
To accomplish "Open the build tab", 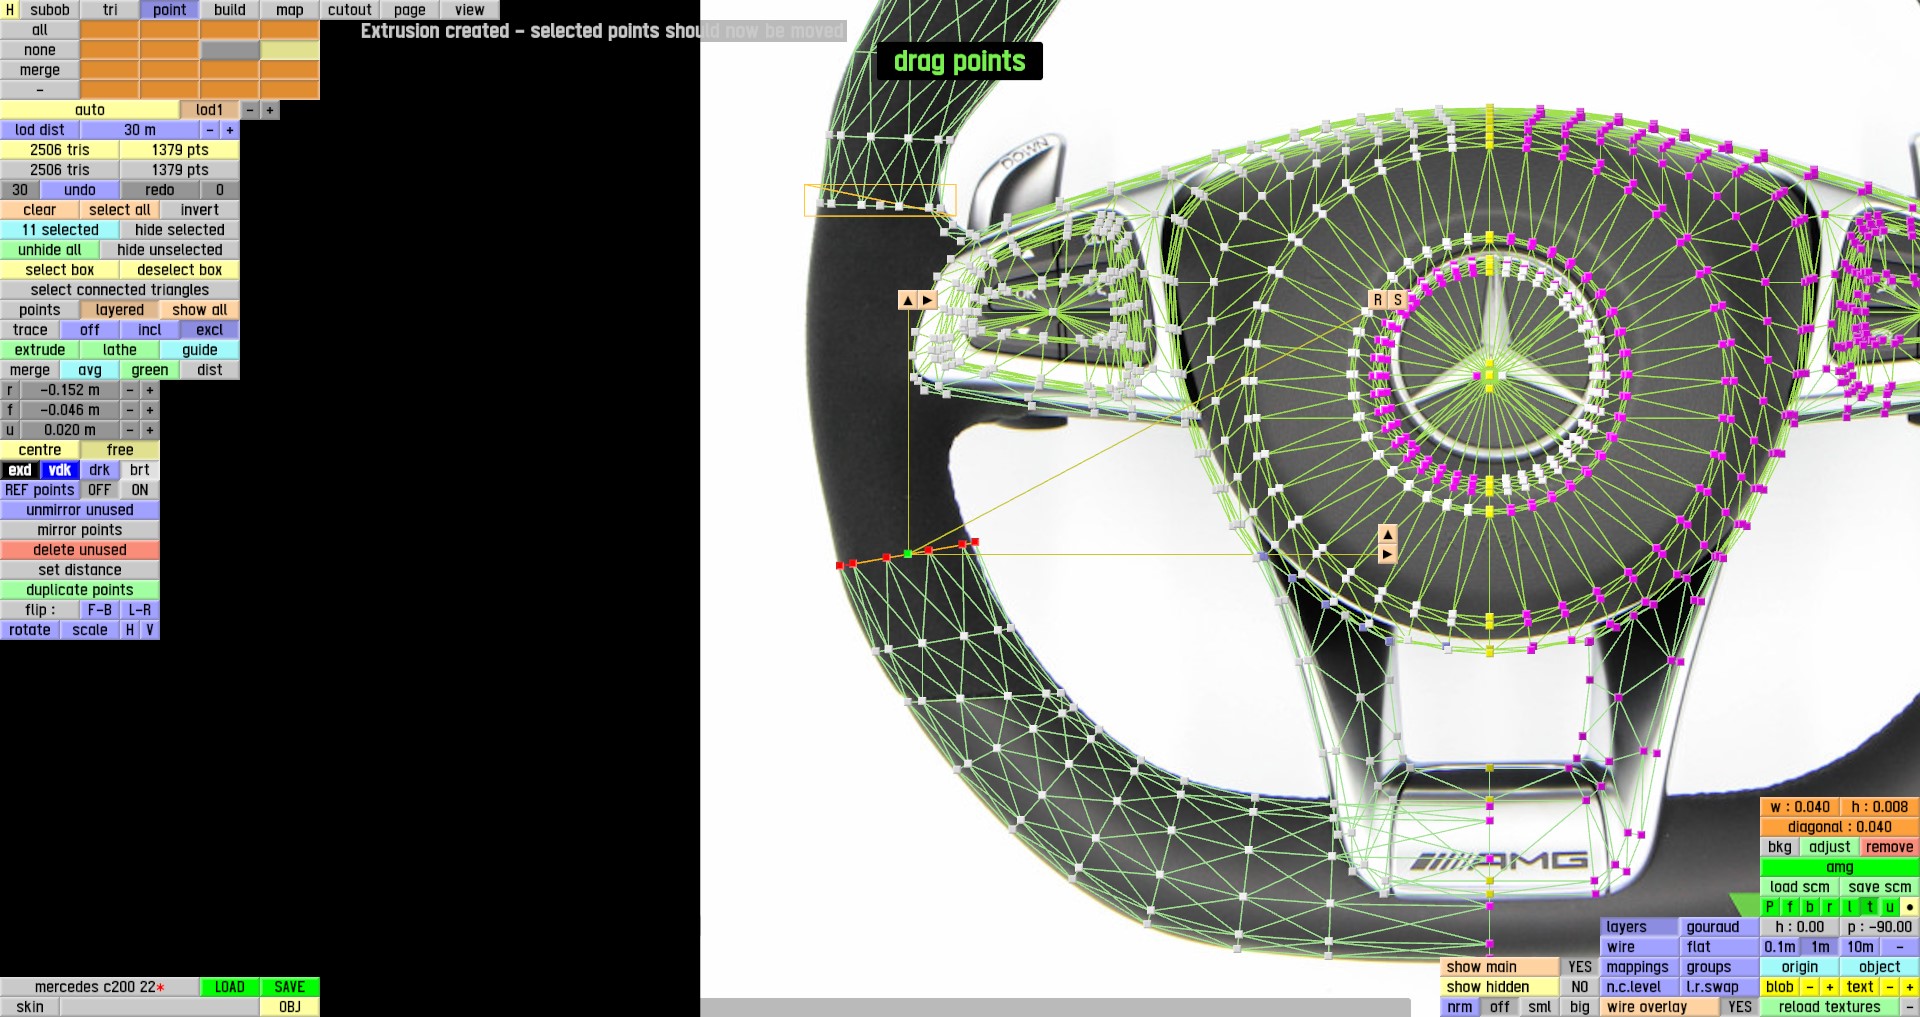I will (230, 10).
